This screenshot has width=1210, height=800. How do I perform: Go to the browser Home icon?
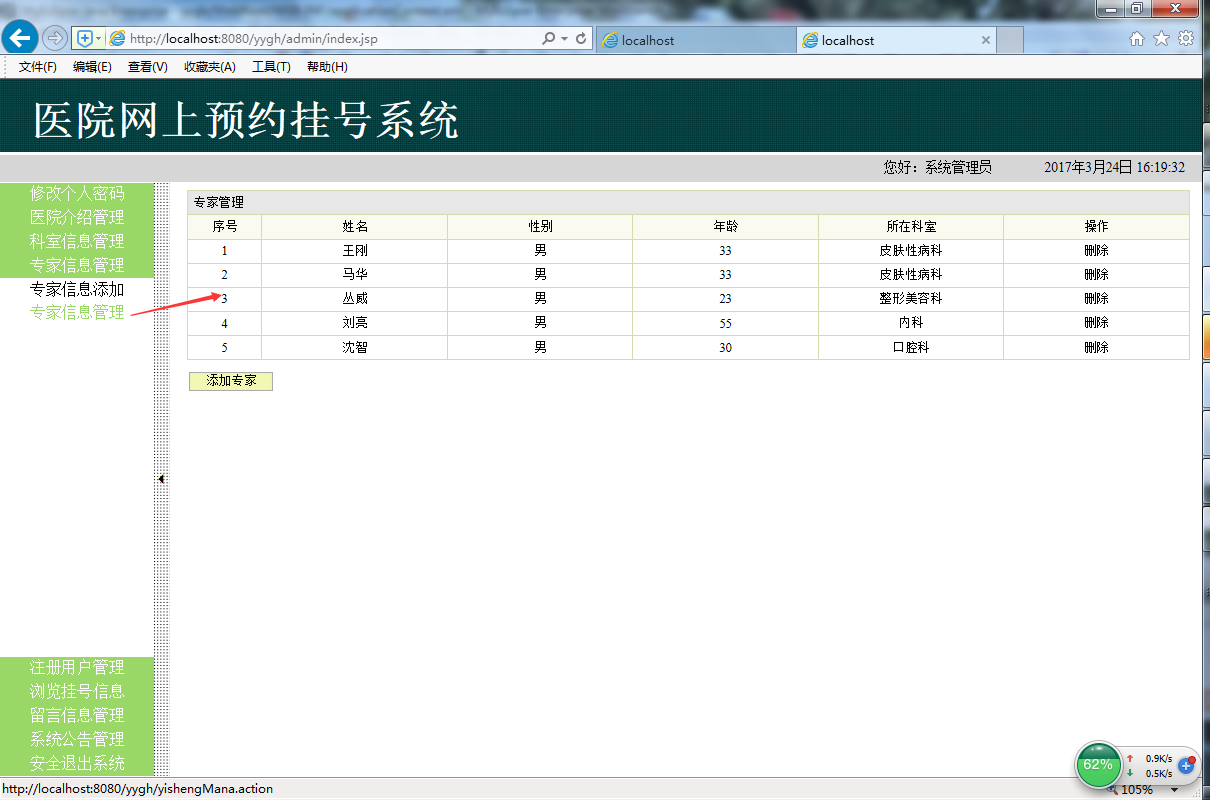(x=1136, y=38)
